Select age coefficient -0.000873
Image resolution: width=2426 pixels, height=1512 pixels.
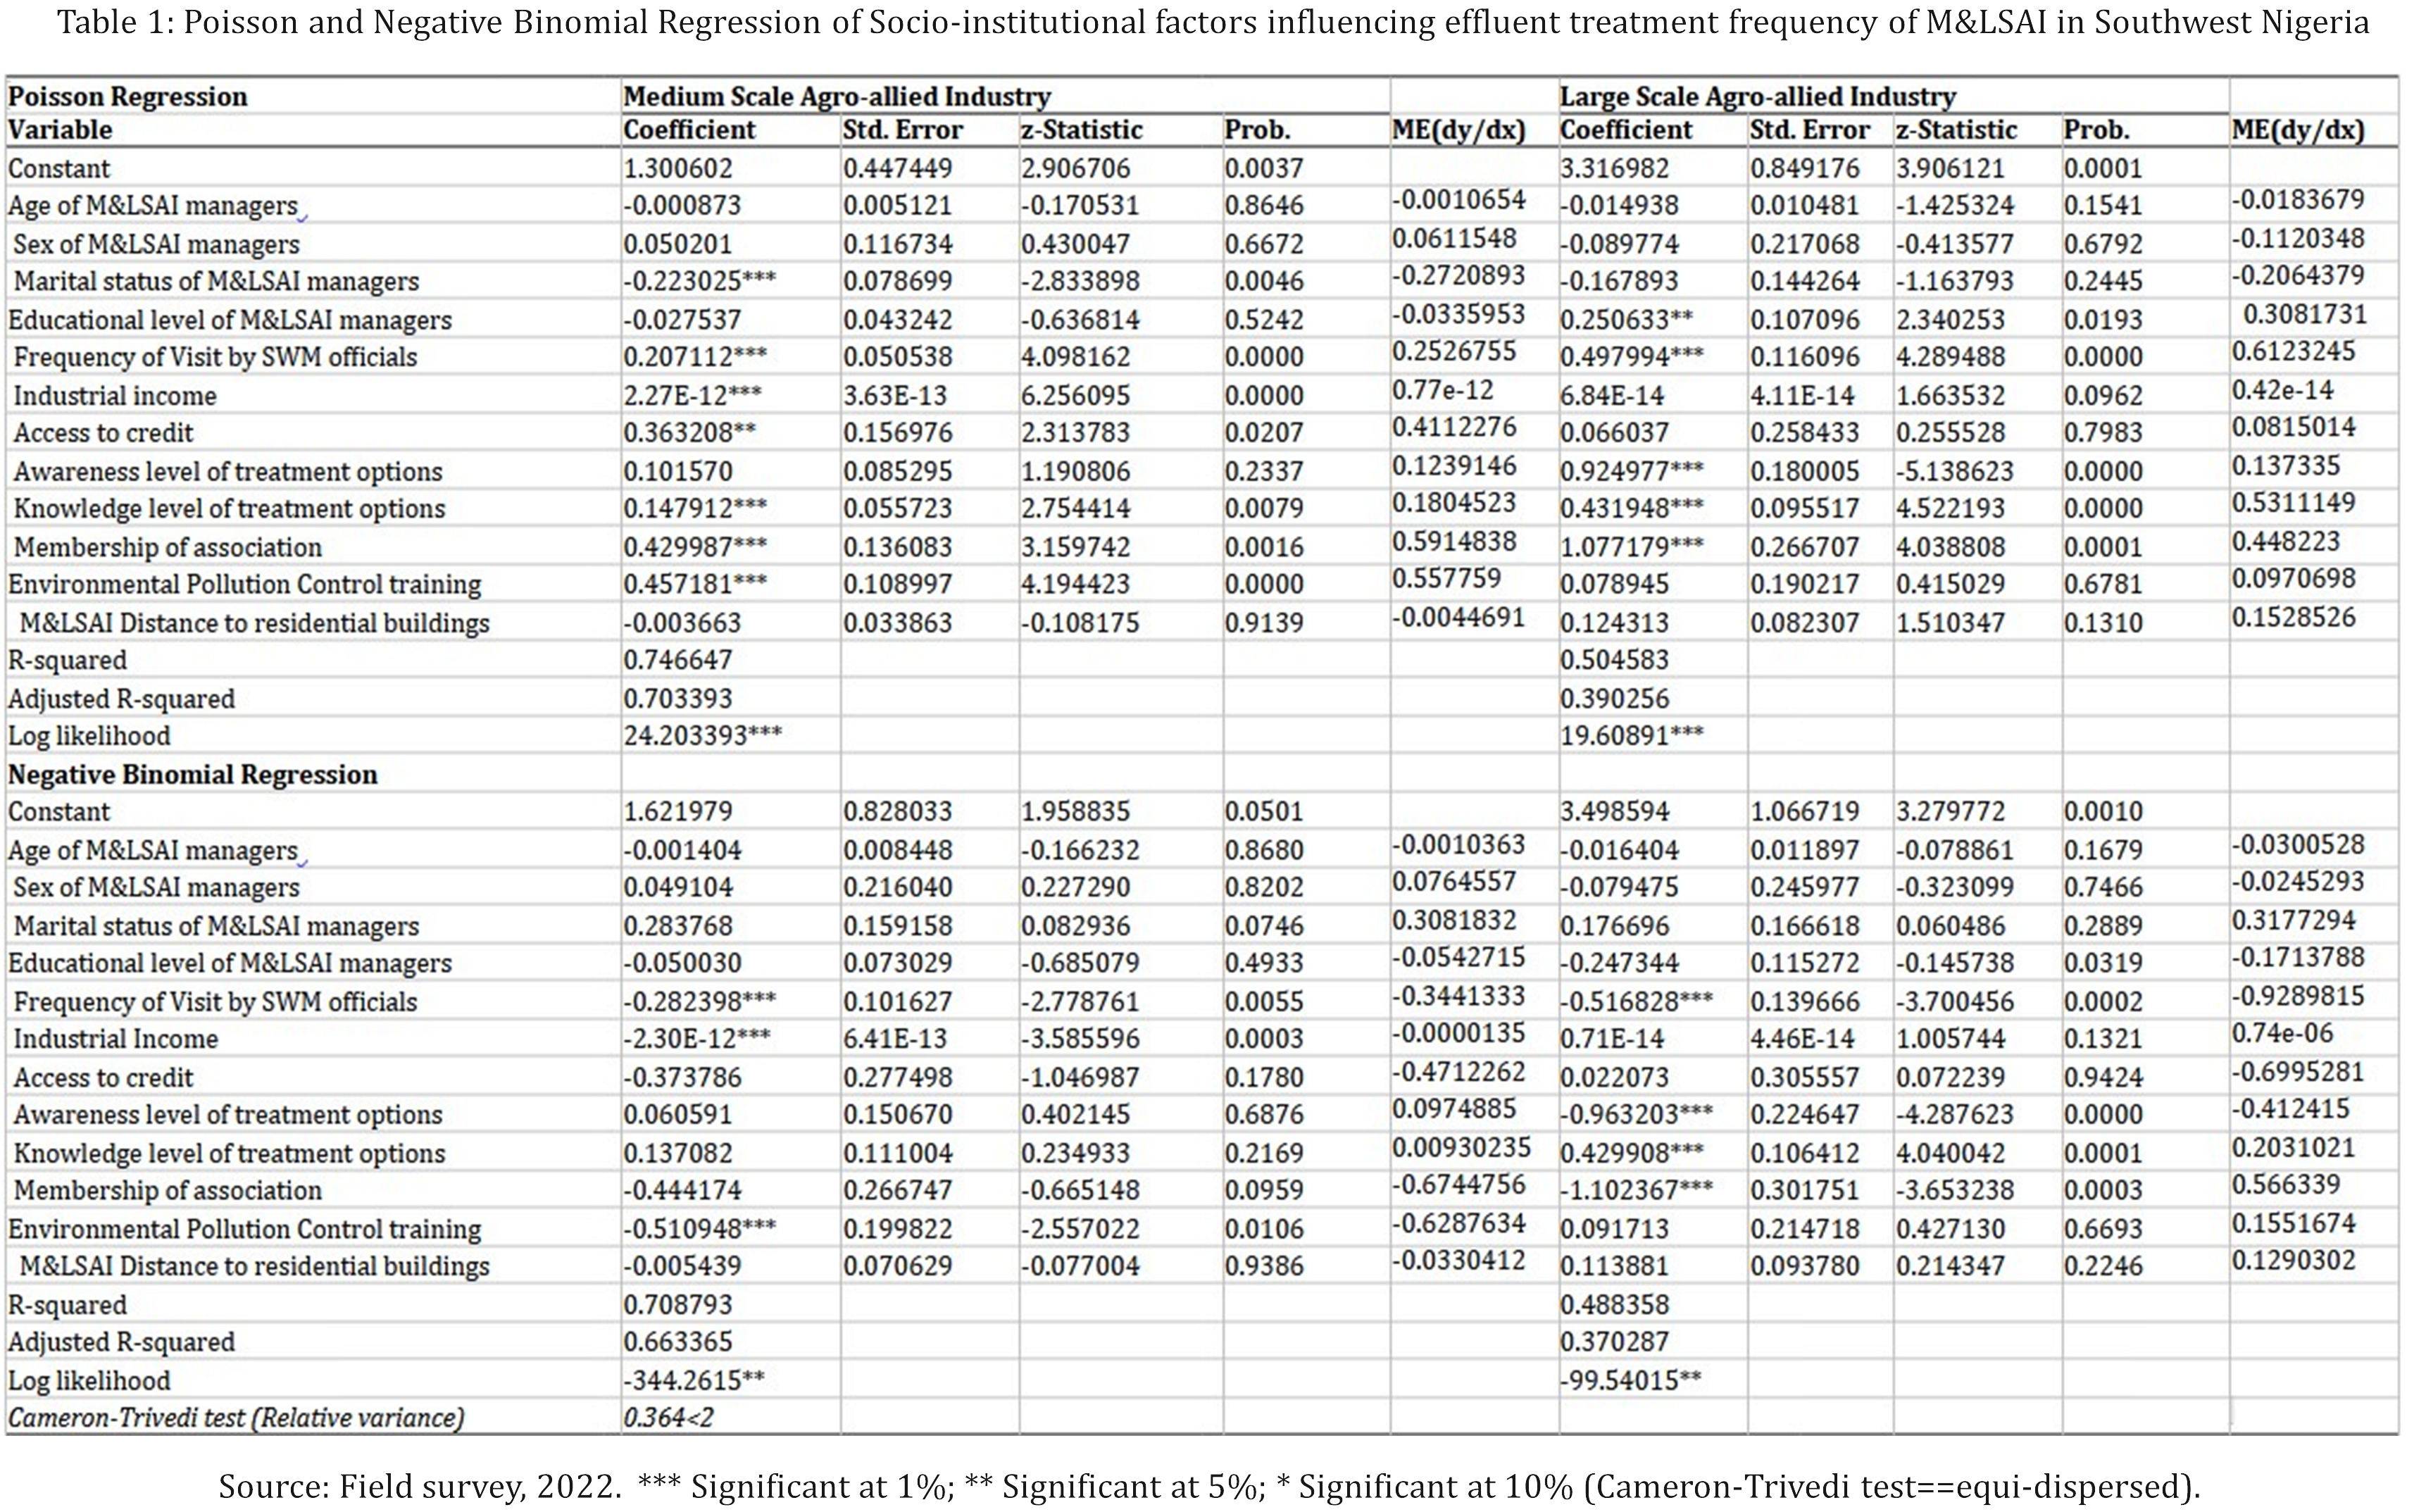click(x=682, y=206)
